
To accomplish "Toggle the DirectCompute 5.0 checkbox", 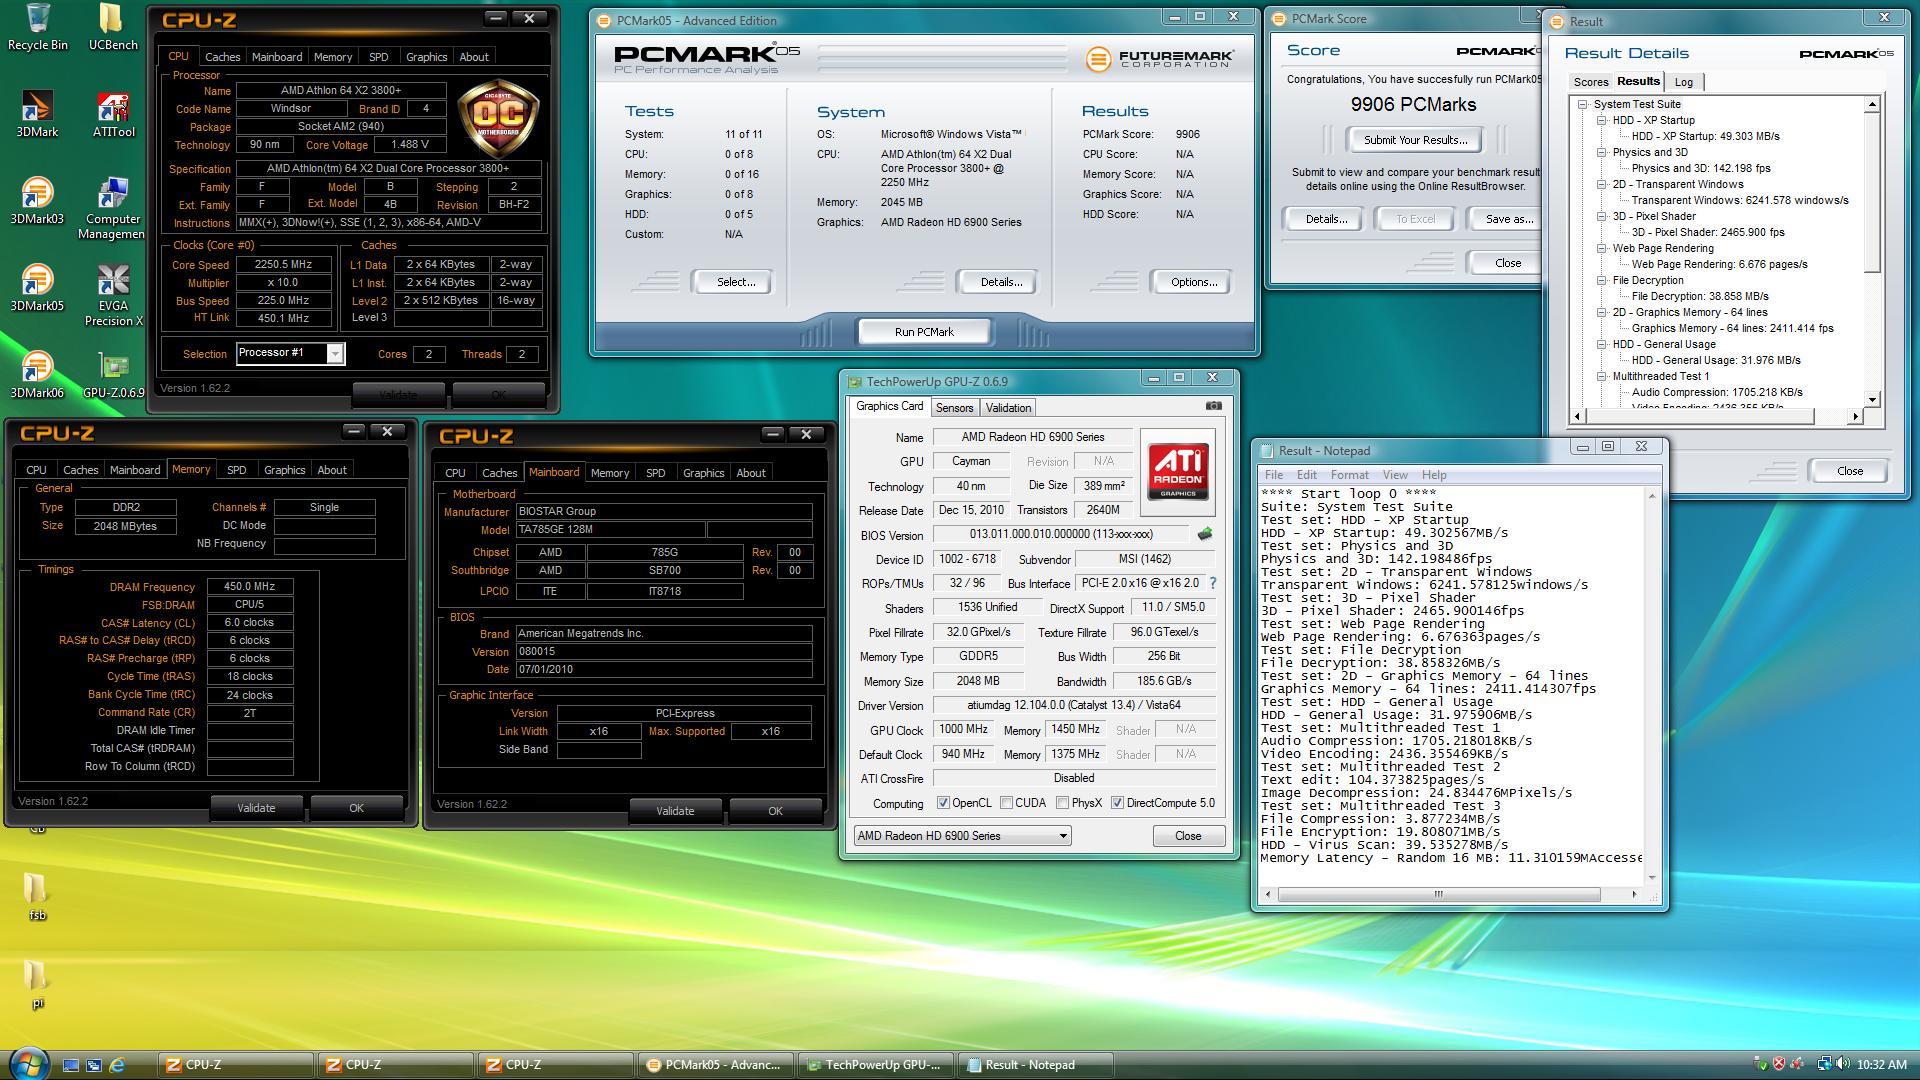I will pos(1117,803).
